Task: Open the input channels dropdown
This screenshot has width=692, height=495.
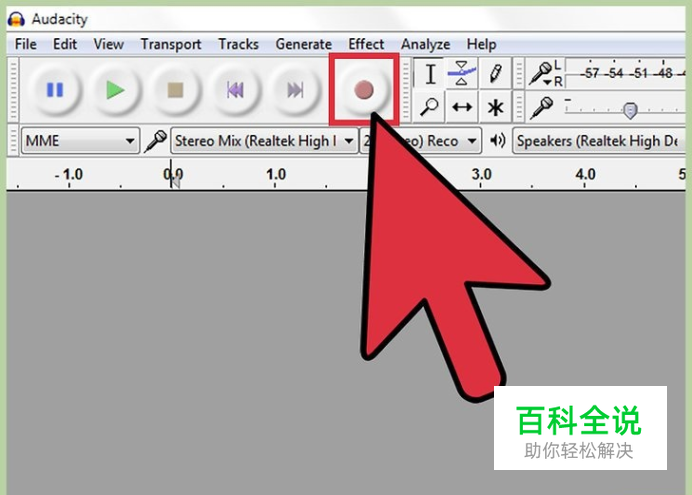Action: click(x=421, y=141)
